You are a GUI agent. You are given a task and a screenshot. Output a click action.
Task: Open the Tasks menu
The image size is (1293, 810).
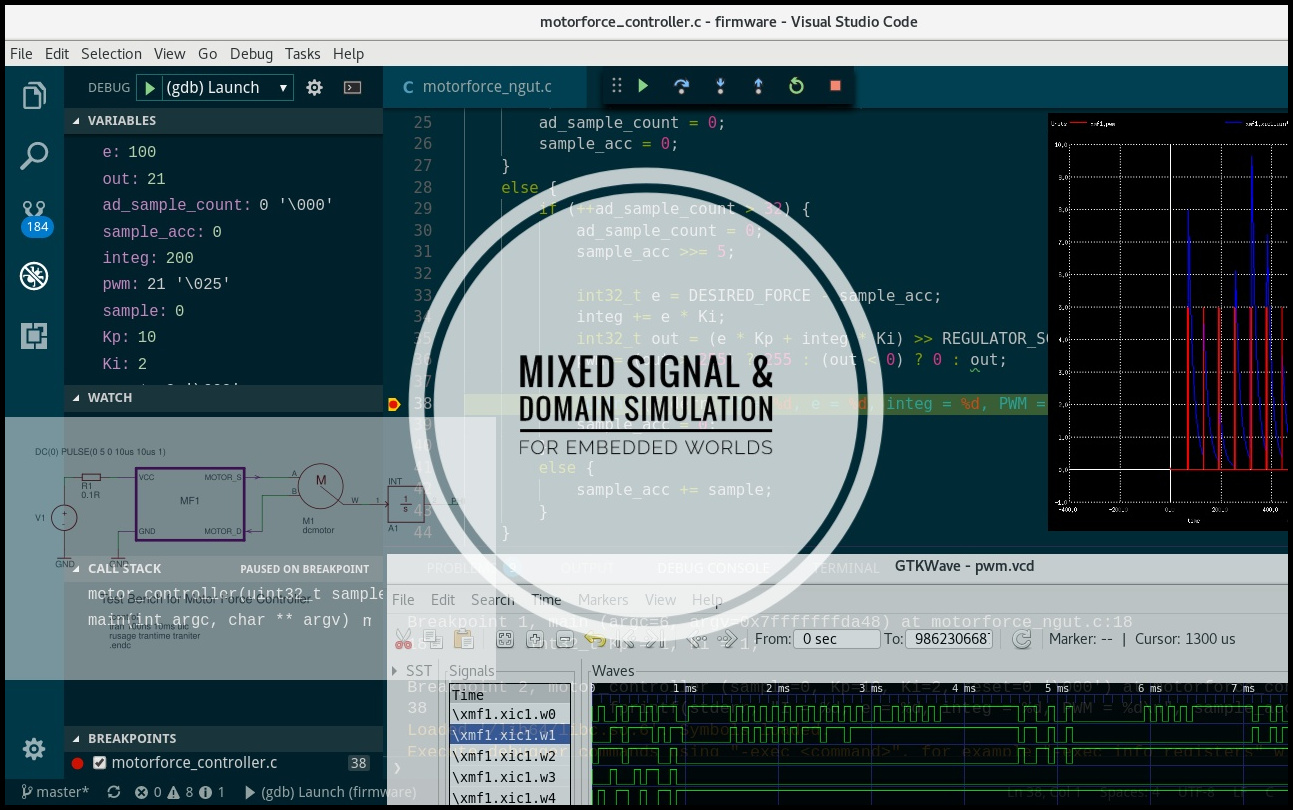click(302, 53)
